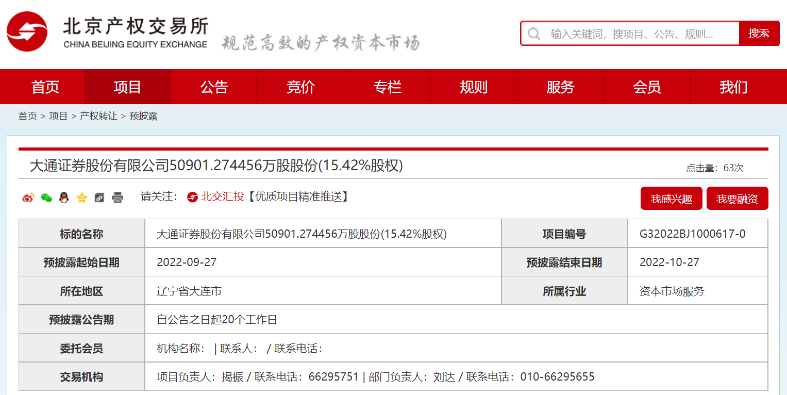Screen dimensions: 787x395
Task: Click the phone number 66295751
Action: click(x=333, y=377)
